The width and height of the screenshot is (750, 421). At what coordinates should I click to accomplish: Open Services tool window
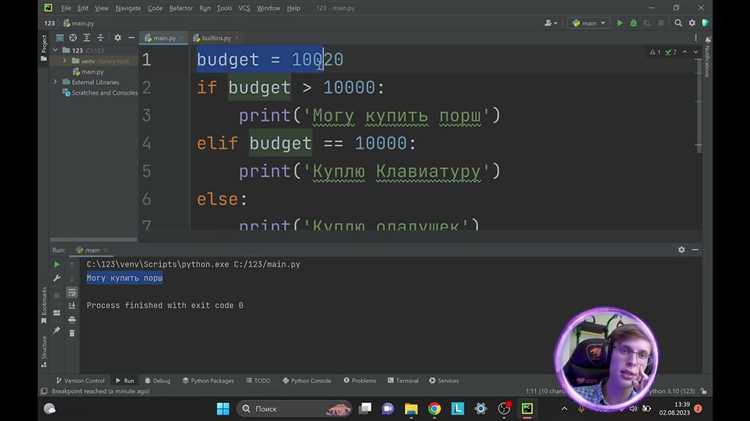[x=444, y=381]
